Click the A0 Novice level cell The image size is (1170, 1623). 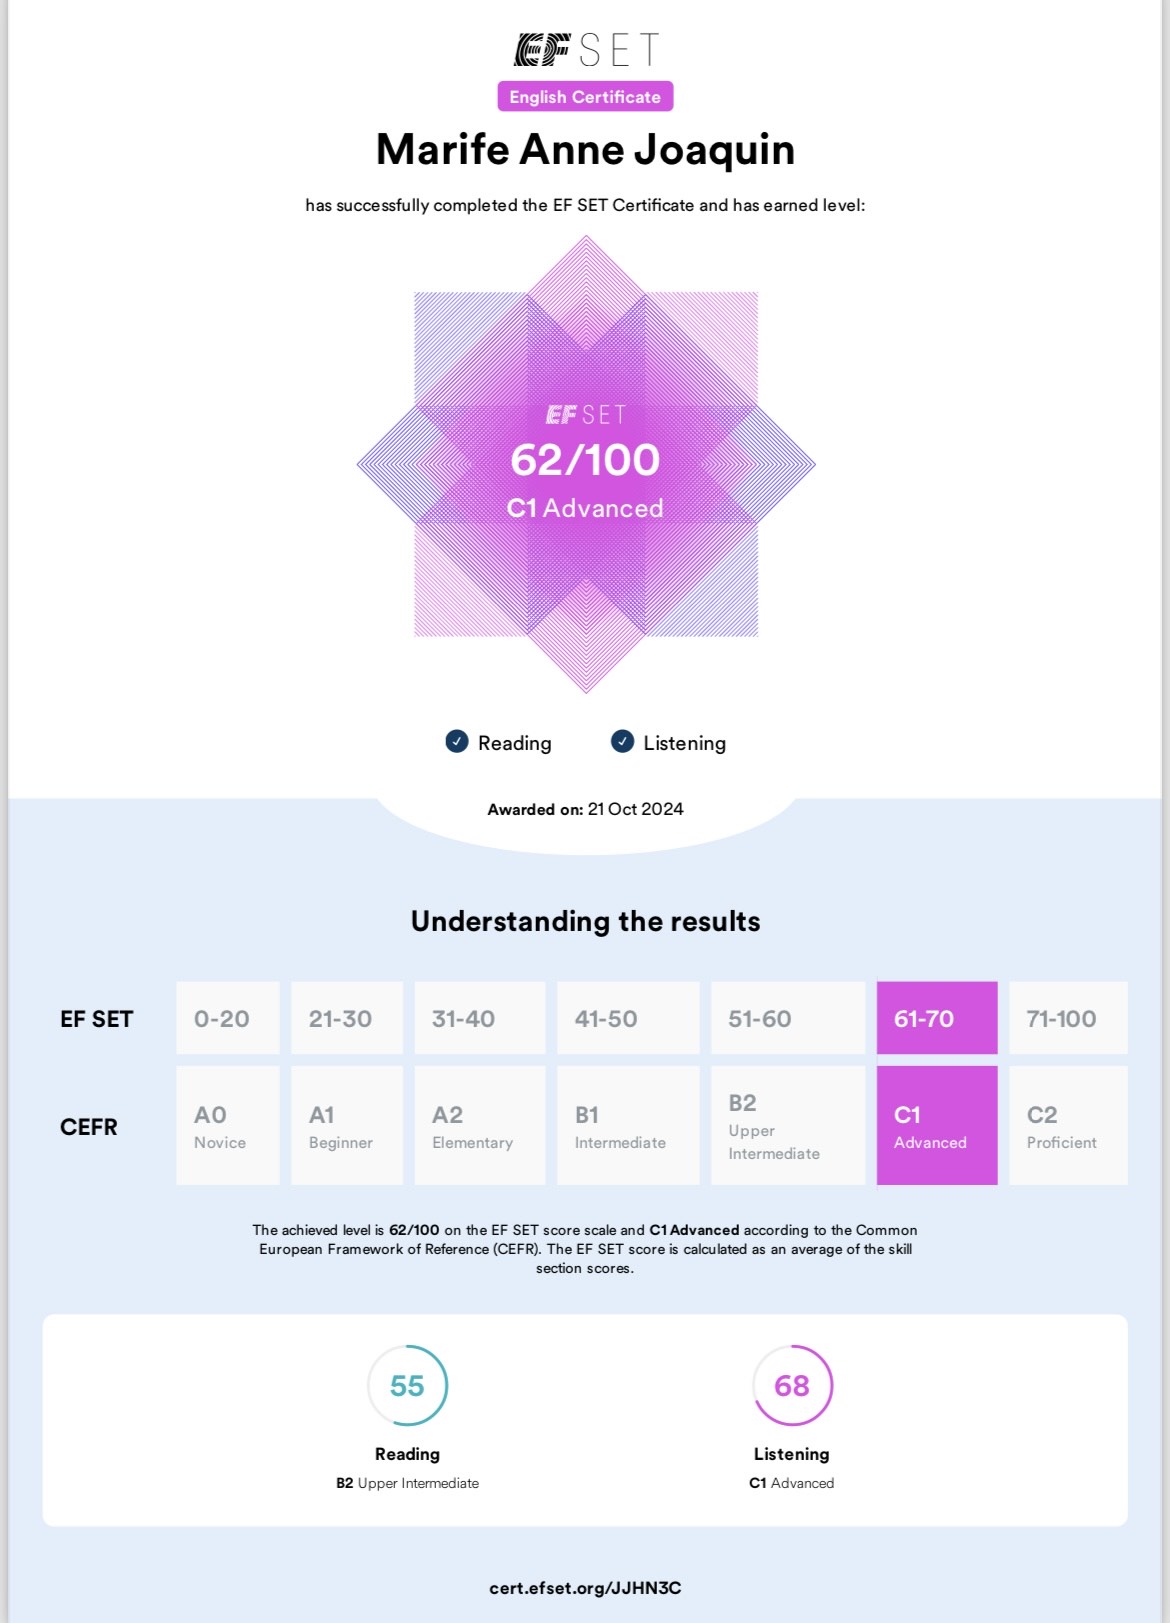pos(227,1125)
